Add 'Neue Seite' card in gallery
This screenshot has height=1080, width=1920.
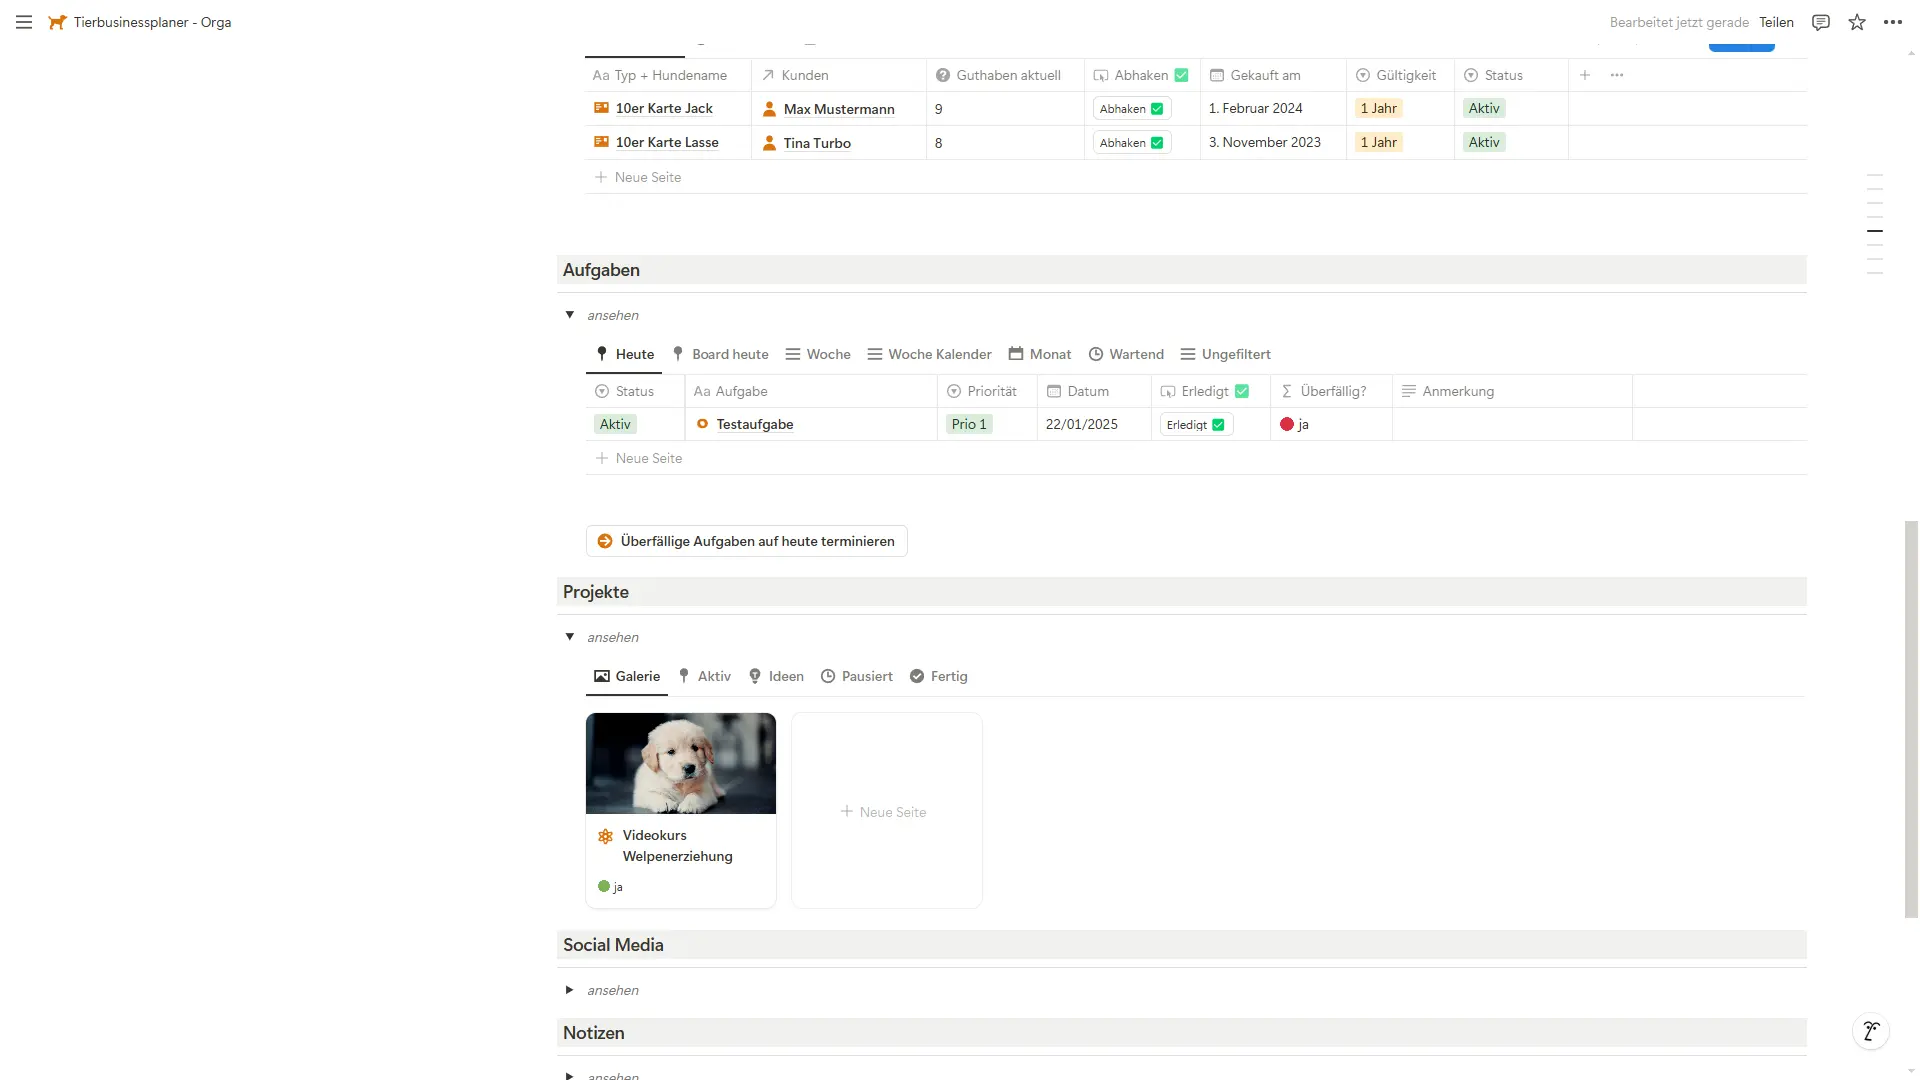click(x=887, y=811)
